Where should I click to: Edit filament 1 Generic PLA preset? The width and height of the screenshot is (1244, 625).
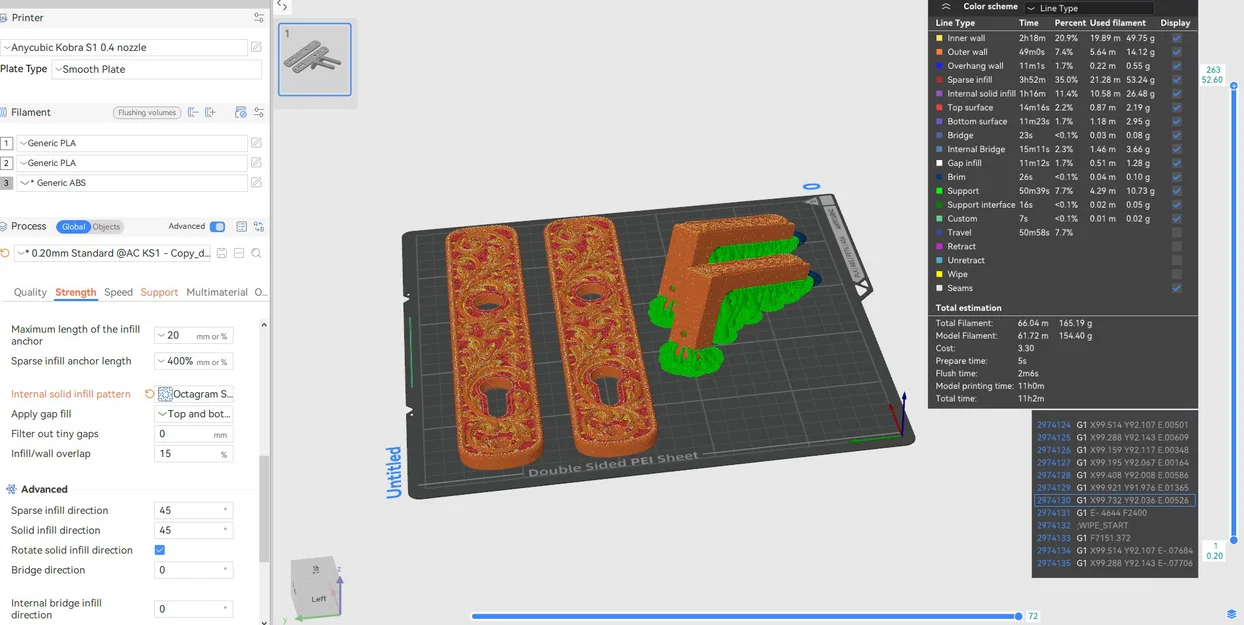[x=256, y=143]
